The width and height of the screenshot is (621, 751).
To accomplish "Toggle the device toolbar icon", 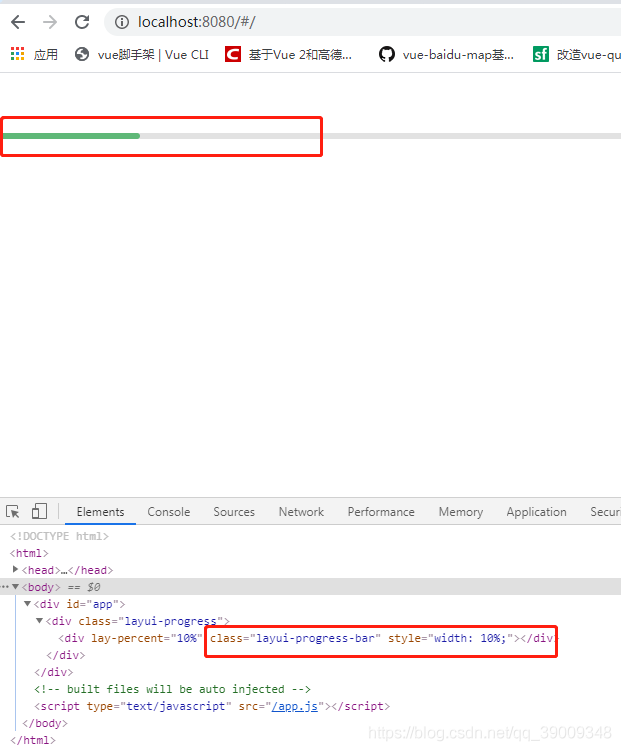I will [39, 512].
